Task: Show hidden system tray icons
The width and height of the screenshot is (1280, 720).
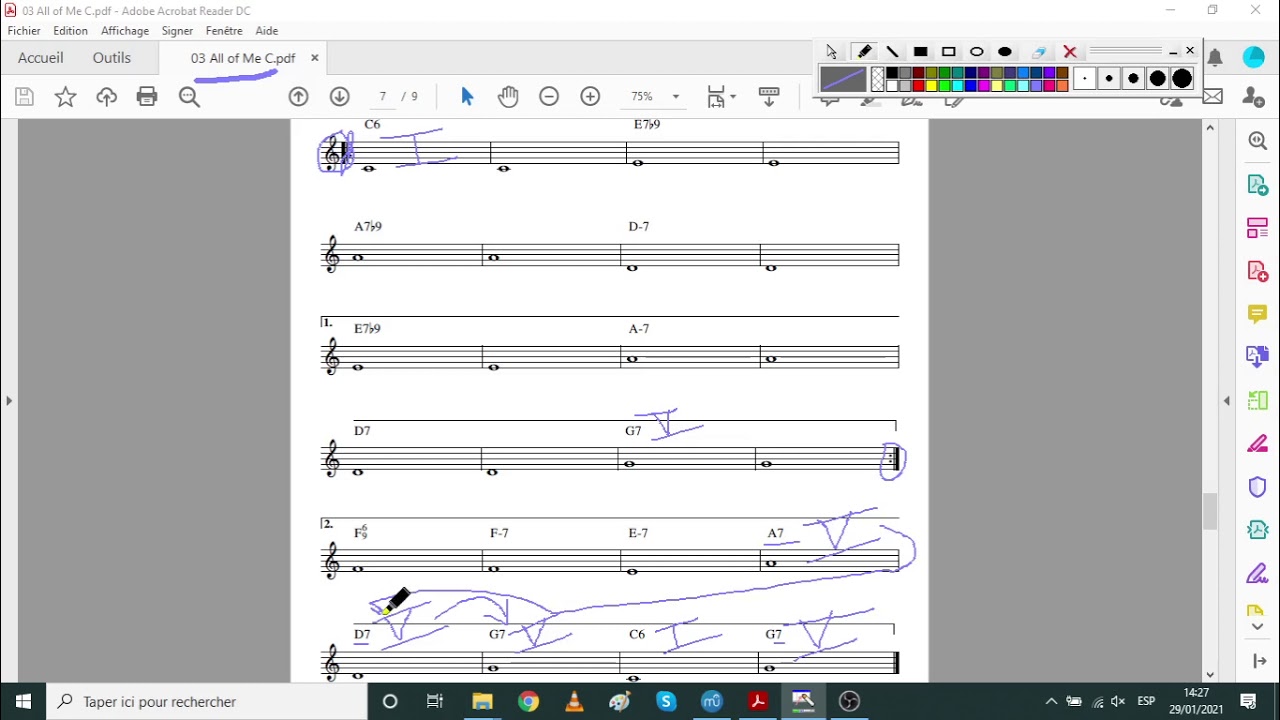Action: pyautogui.click(x=1051, y=701)
